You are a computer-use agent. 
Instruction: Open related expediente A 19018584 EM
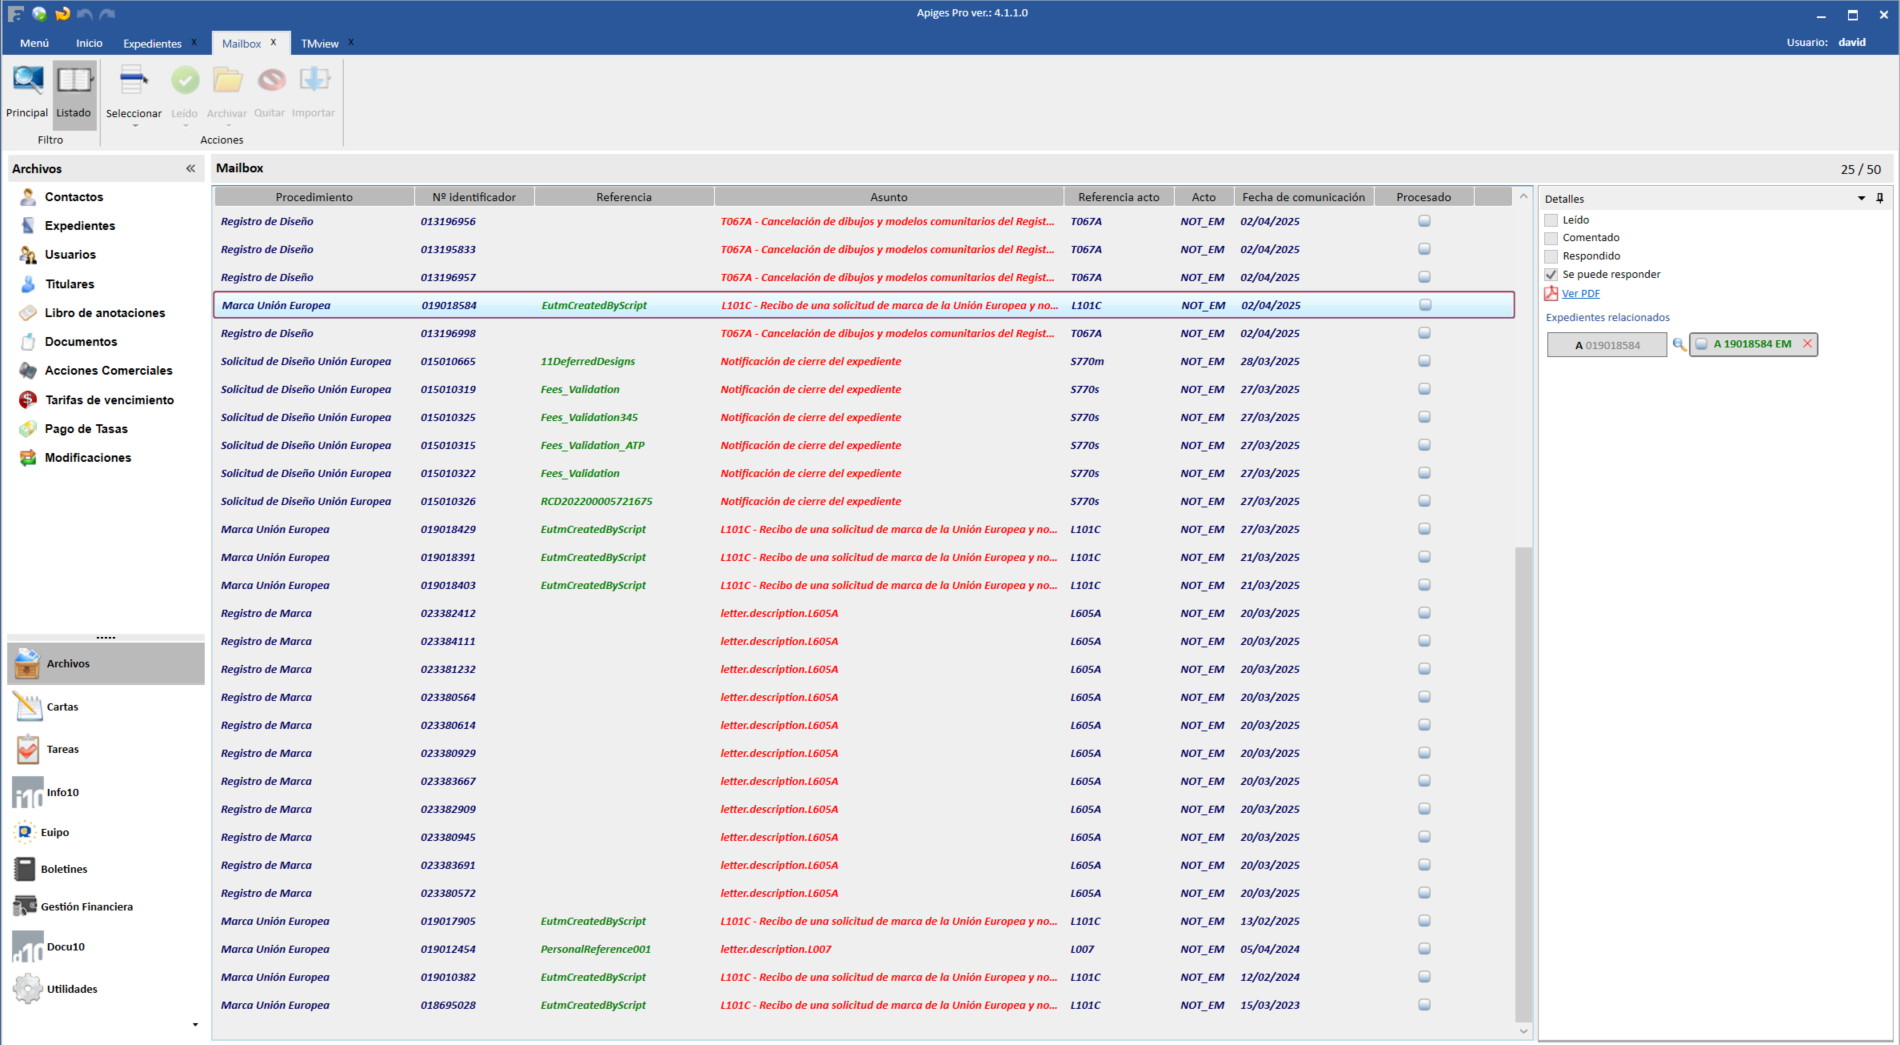click(1752, 344)
